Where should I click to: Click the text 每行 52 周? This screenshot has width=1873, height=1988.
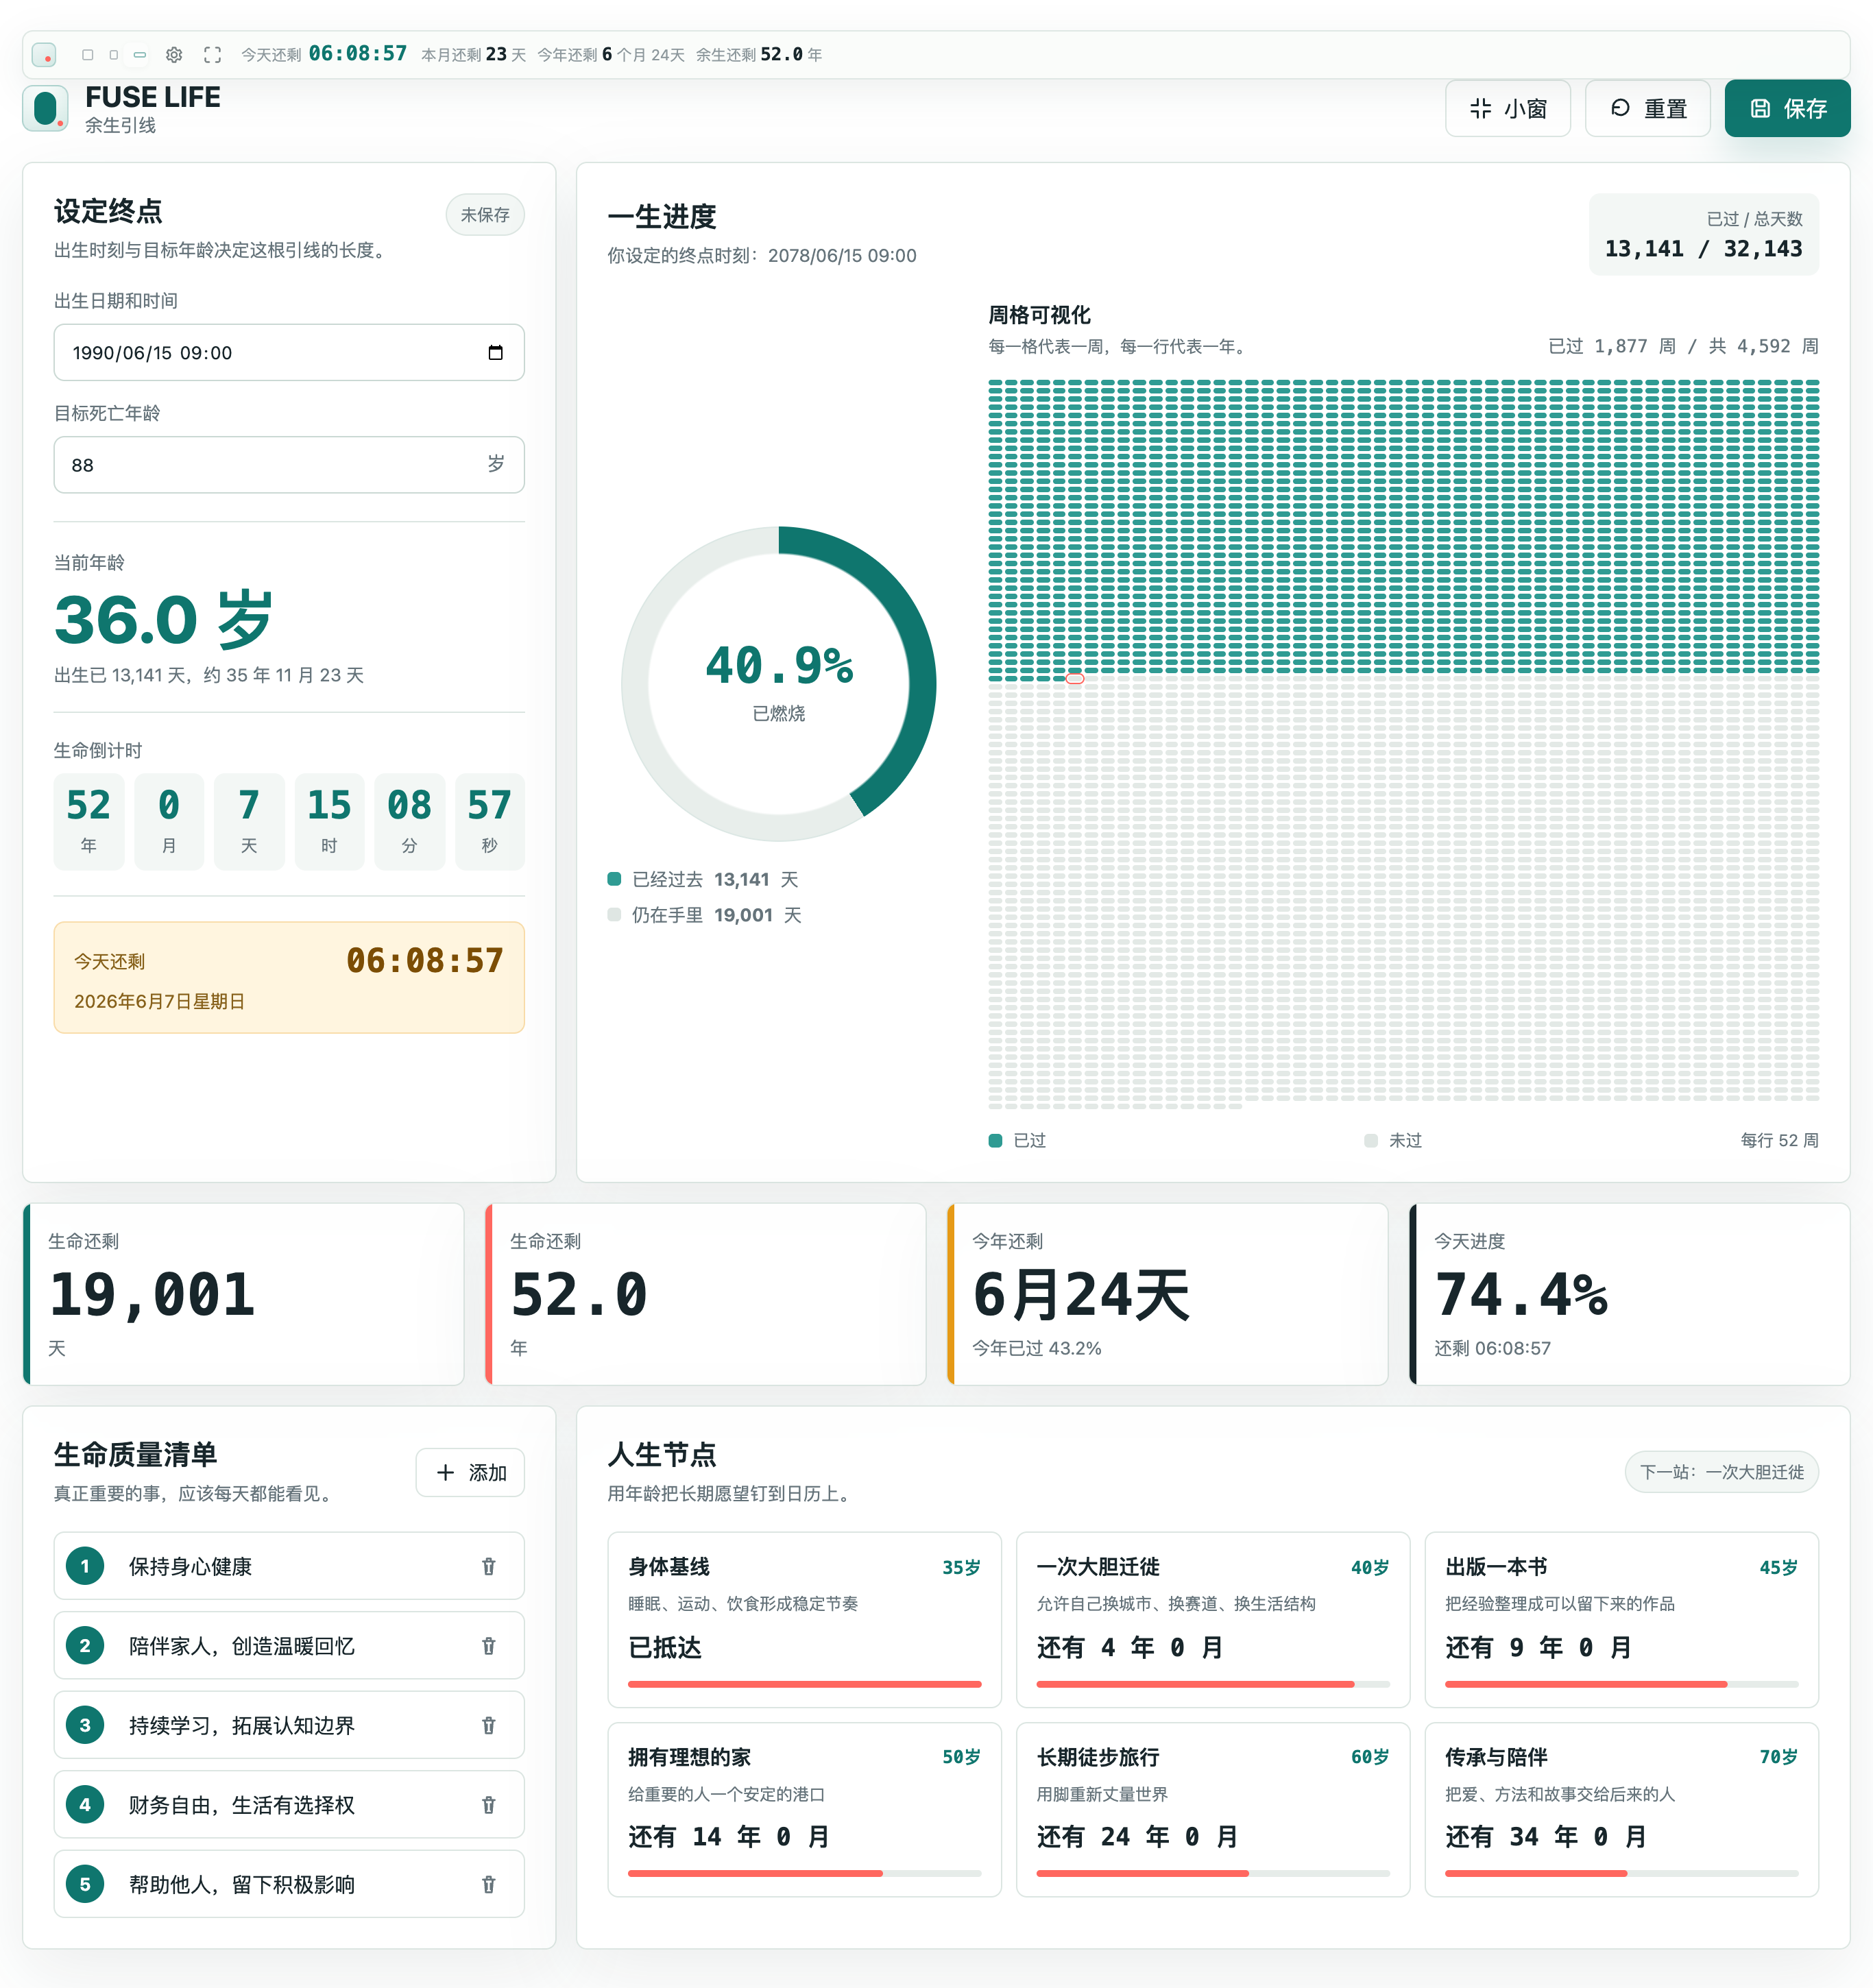click(x=1779, y=1140)
